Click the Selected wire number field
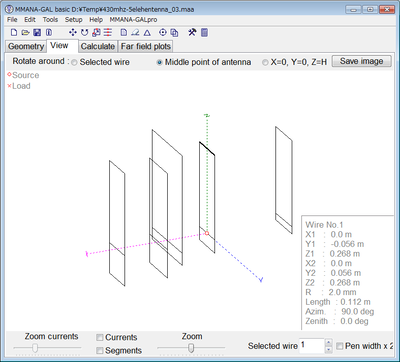 [312, 346]
